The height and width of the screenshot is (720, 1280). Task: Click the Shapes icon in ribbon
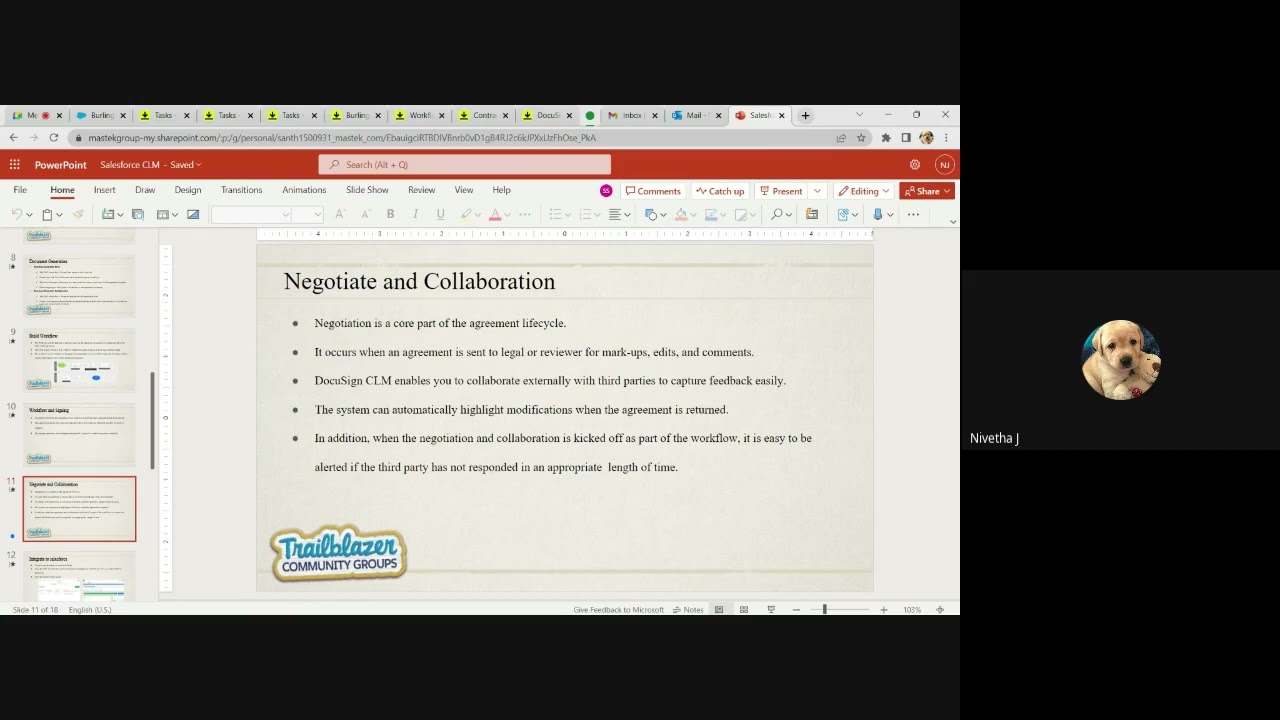(x=651, y=214)
